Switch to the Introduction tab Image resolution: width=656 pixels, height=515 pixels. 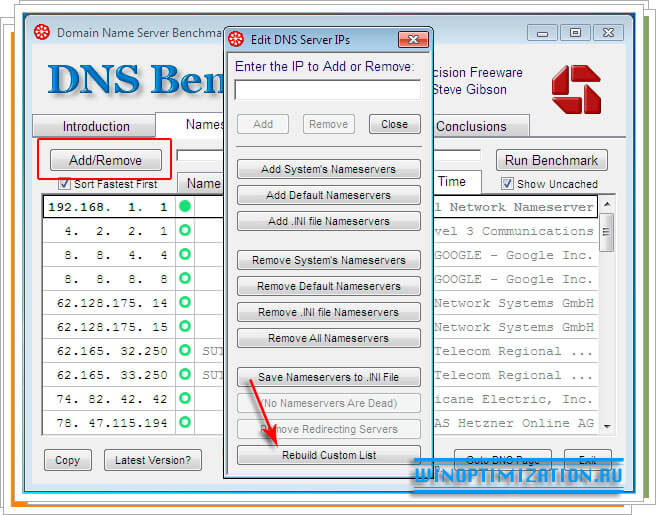[96, 127]
